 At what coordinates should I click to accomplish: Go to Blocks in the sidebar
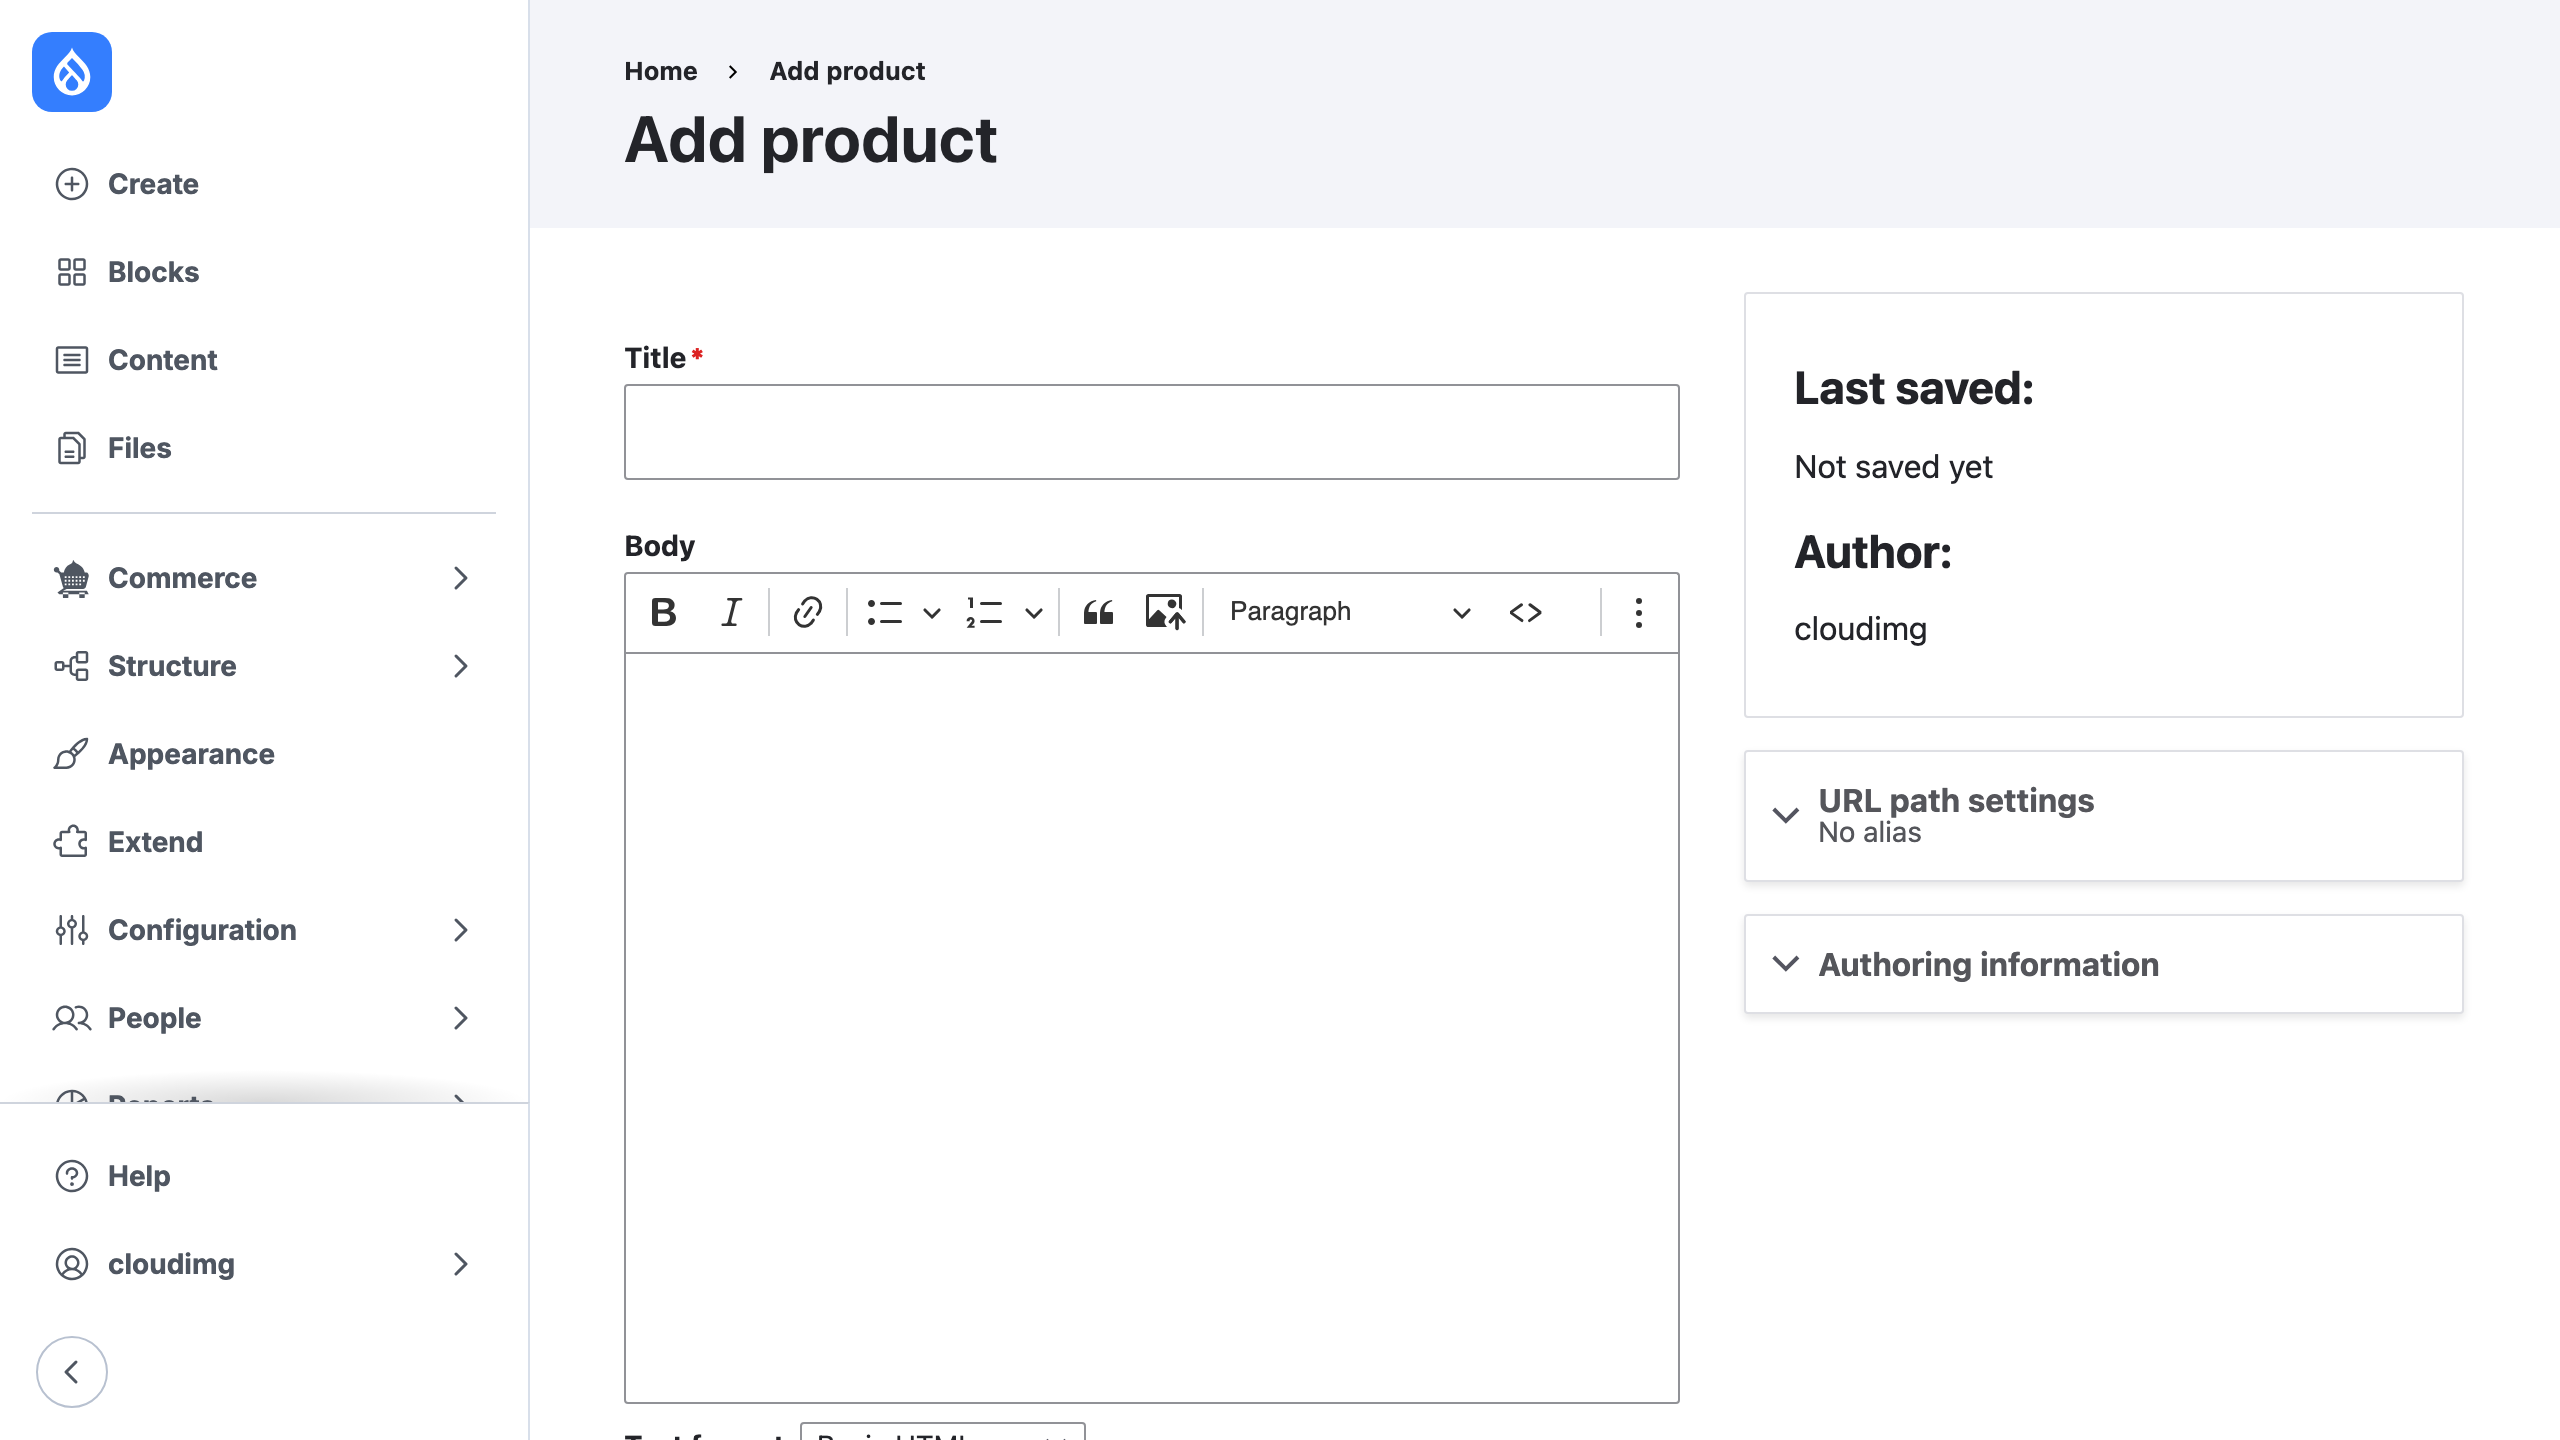pyautogui.click(x=264, y=272)
